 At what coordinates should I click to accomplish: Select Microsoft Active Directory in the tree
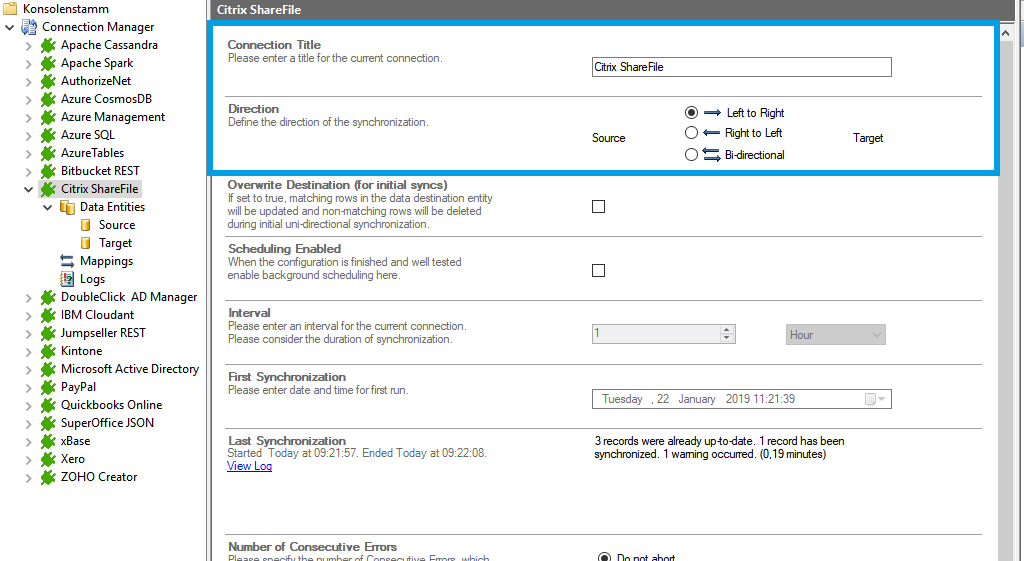click(129, 369)
